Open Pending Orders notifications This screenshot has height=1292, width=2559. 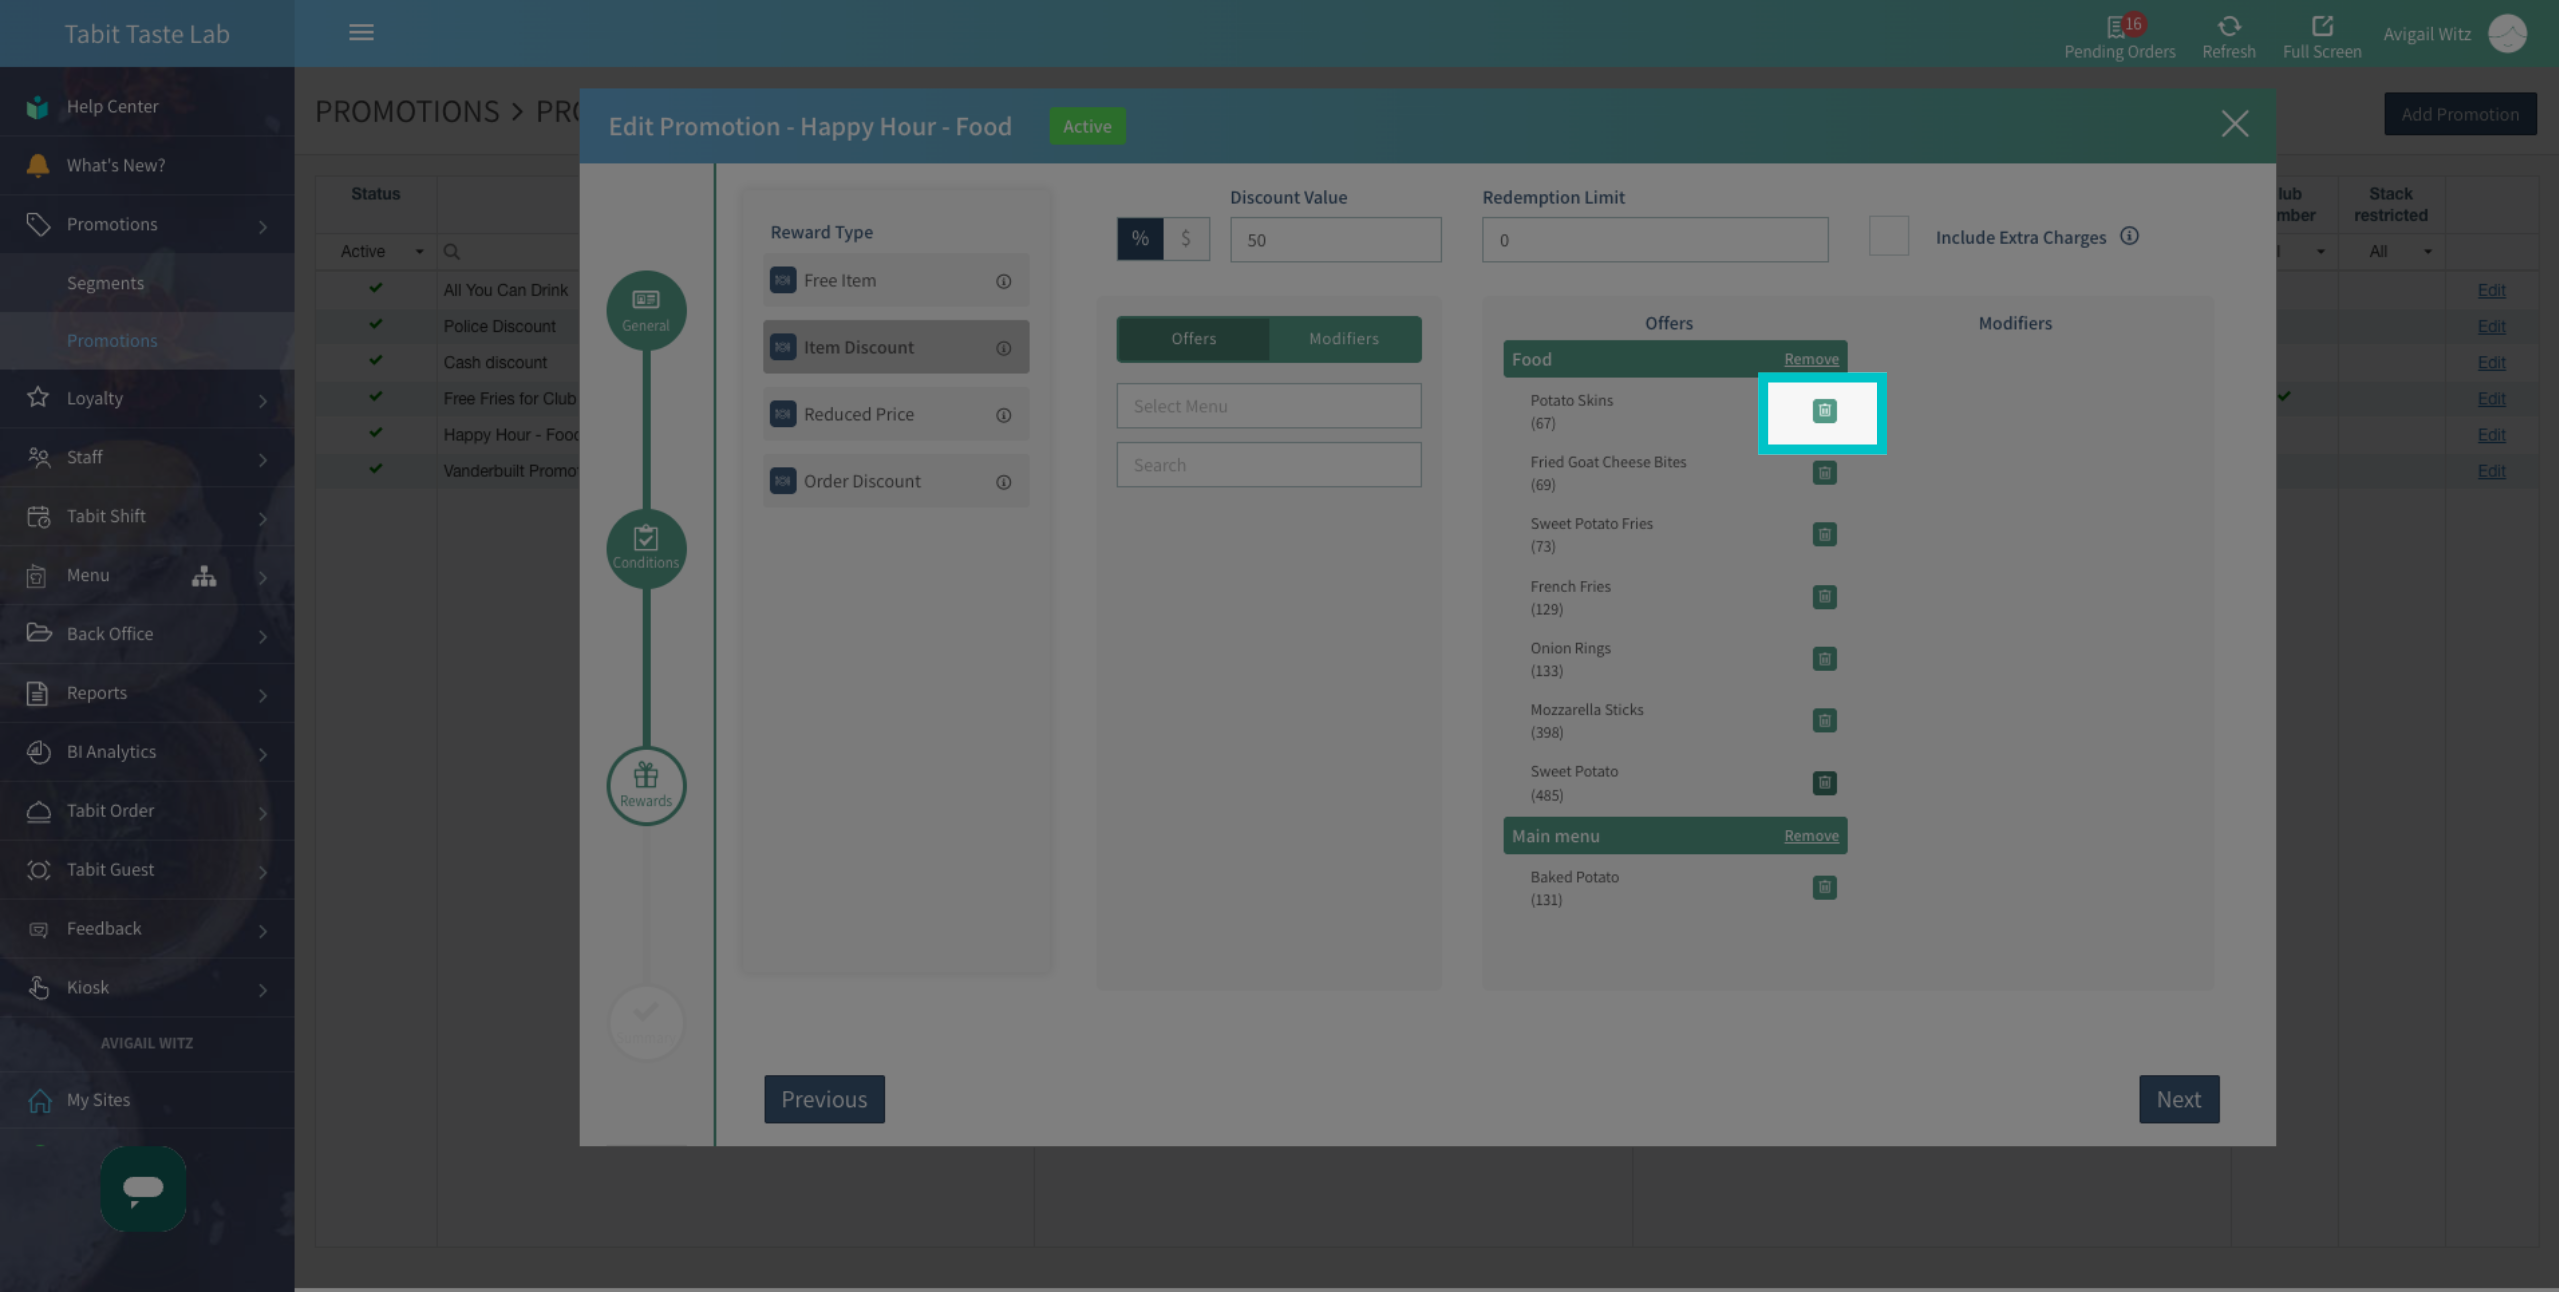click(2119, 36)
